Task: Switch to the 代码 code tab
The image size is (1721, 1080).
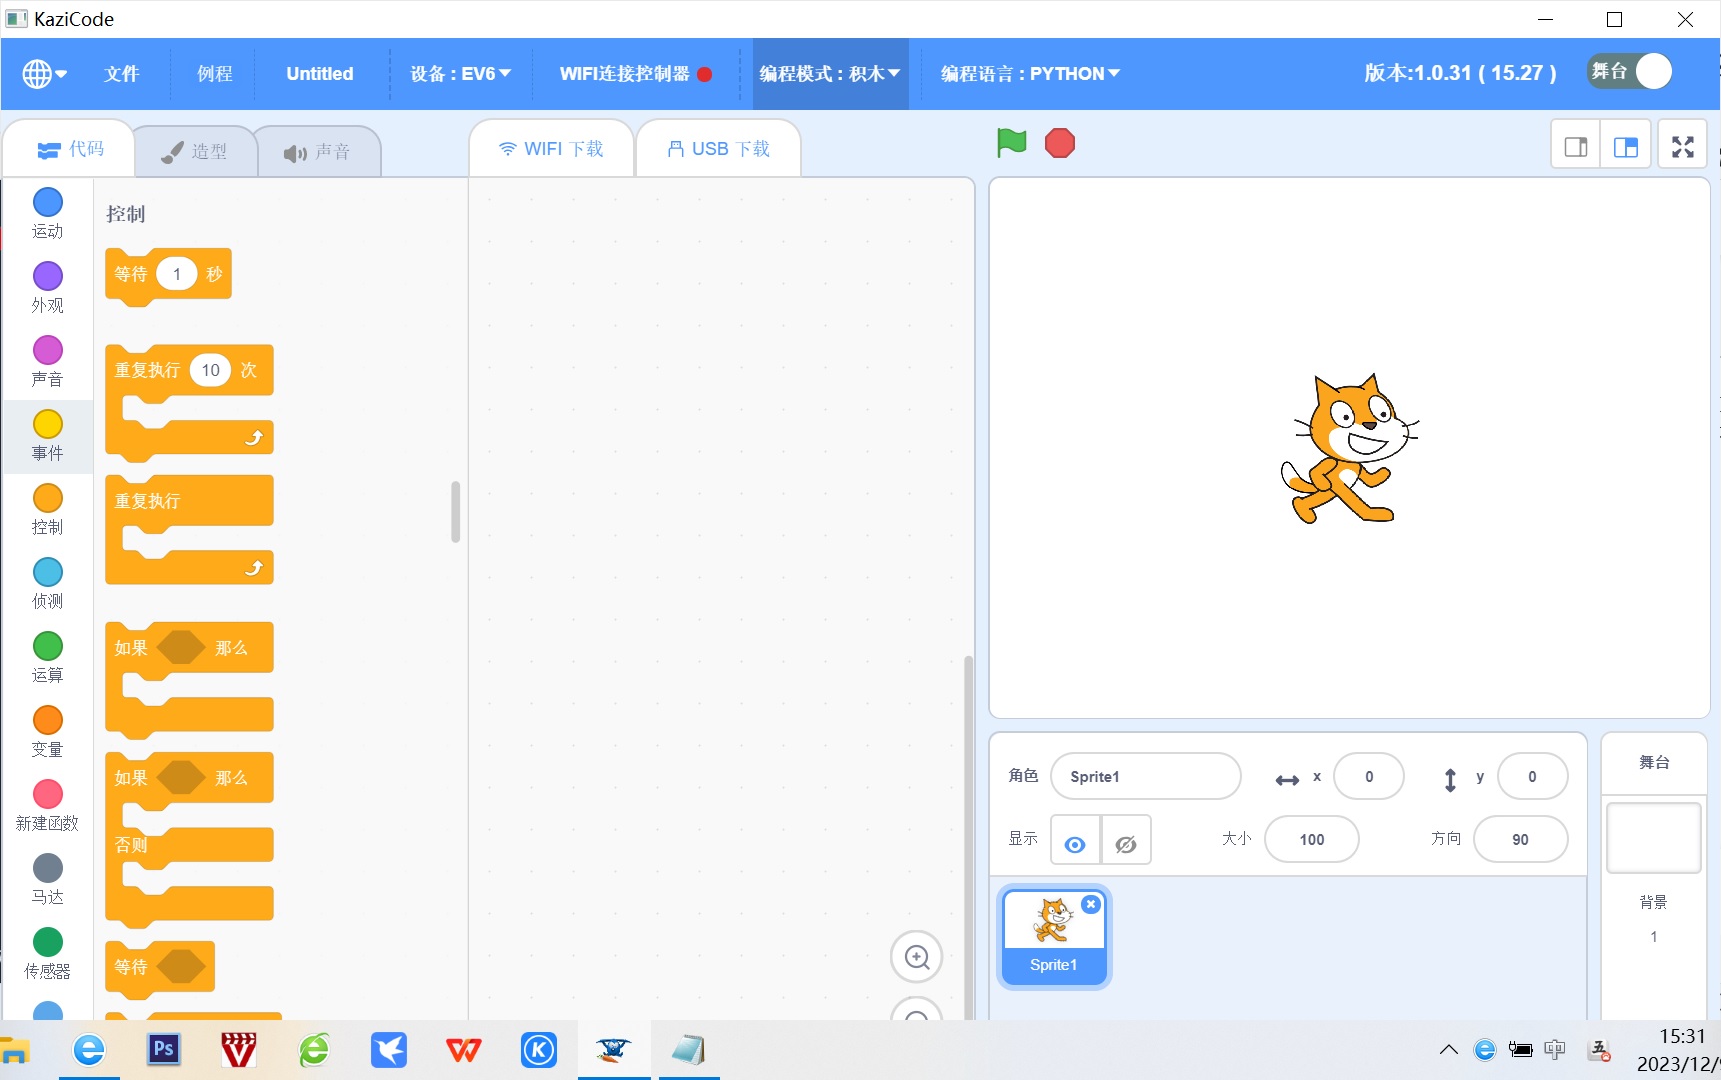Action: coord(70,149)
